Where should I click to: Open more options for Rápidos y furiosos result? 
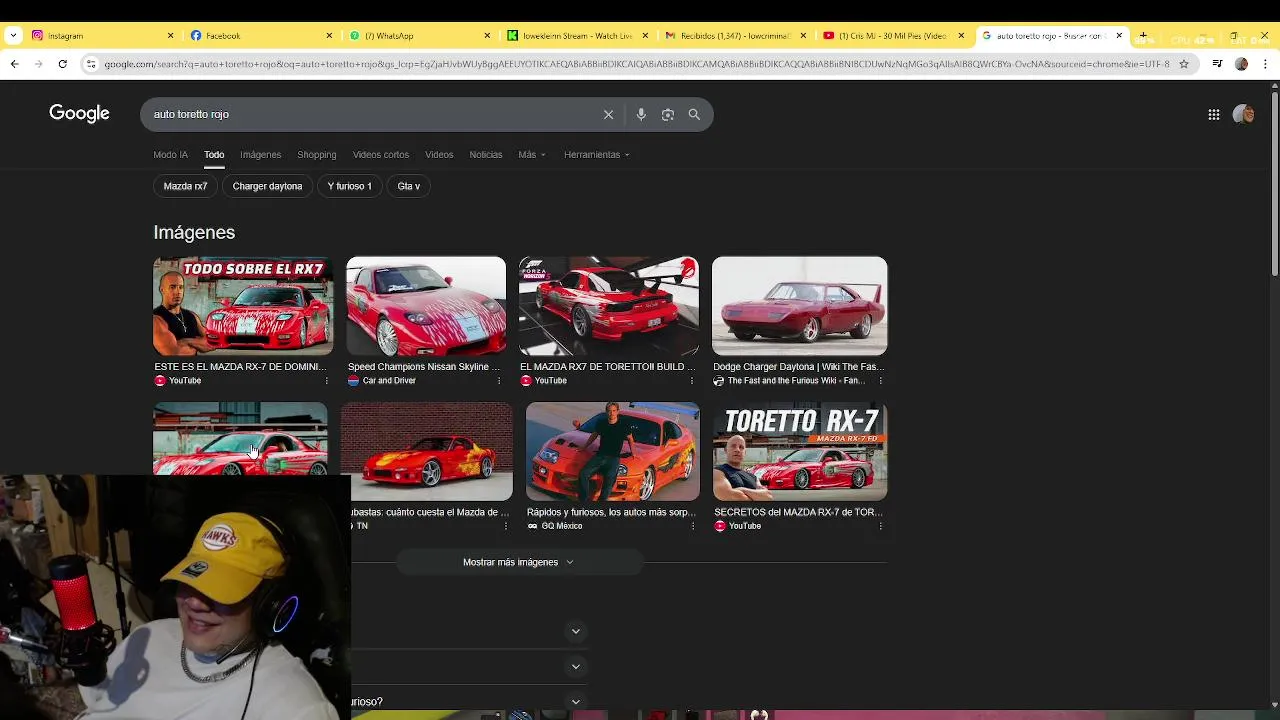pos(693,526)
